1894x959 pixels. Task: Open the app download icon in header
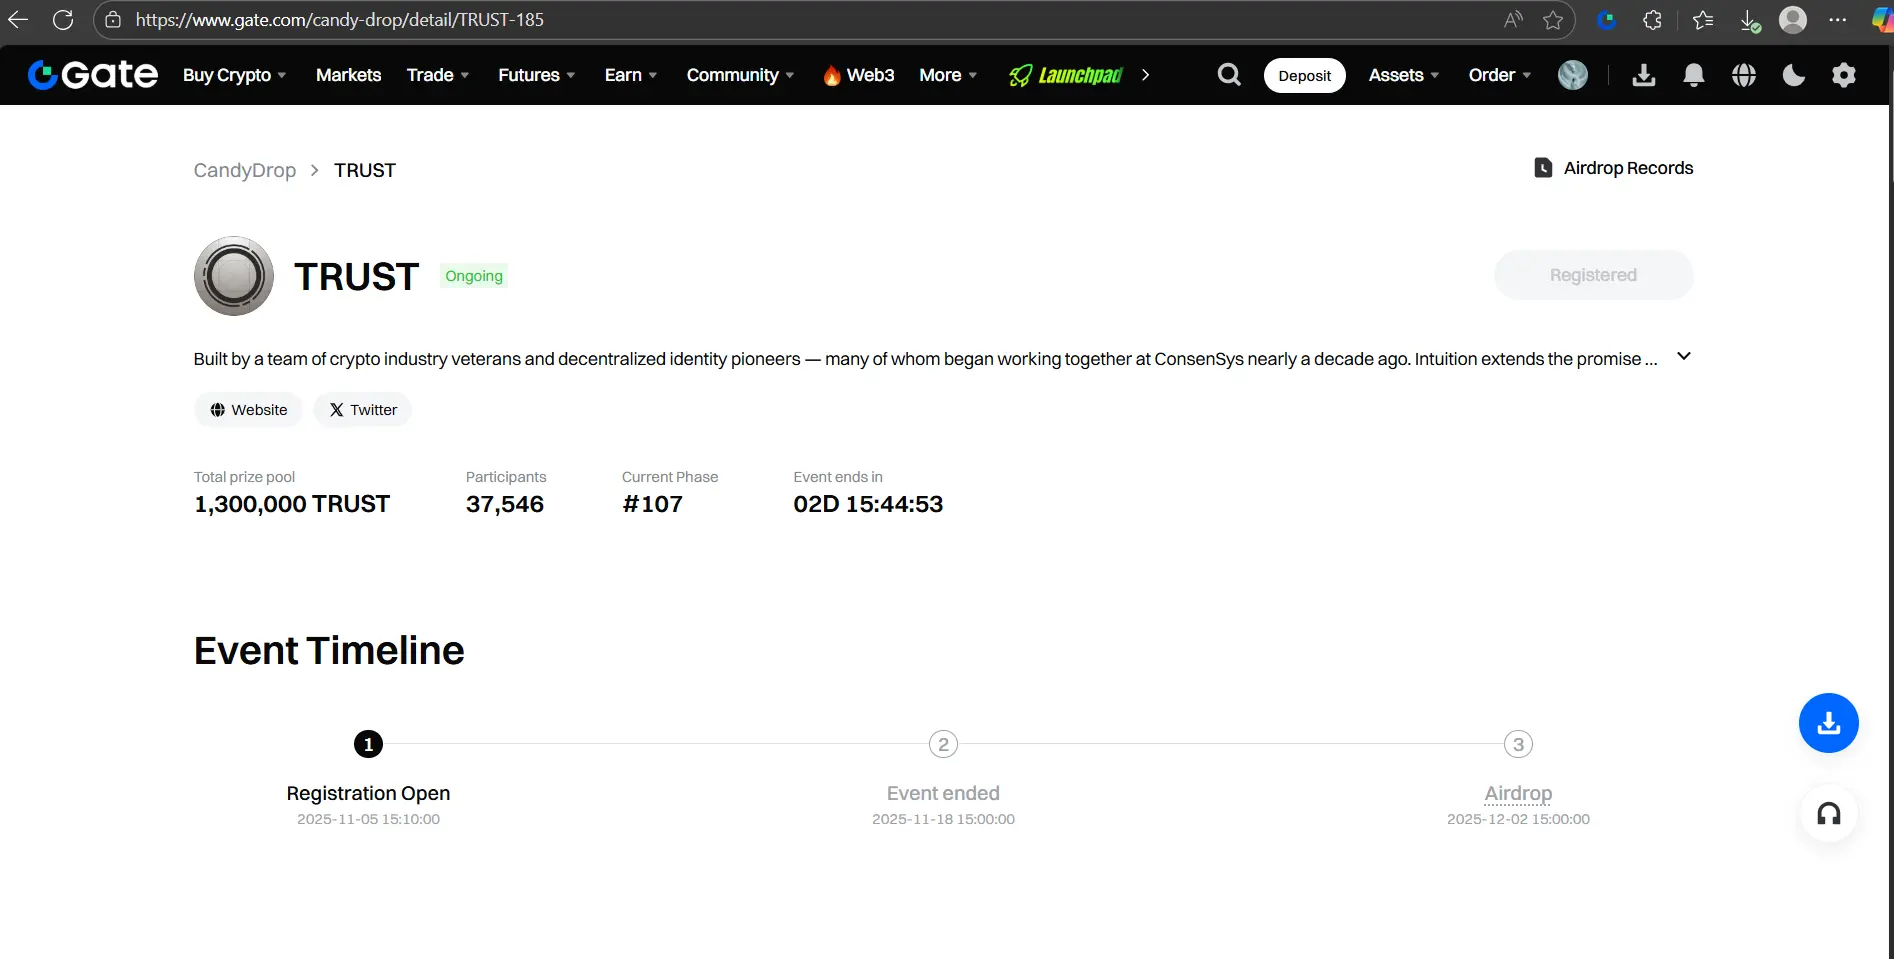pos(1644,75)
